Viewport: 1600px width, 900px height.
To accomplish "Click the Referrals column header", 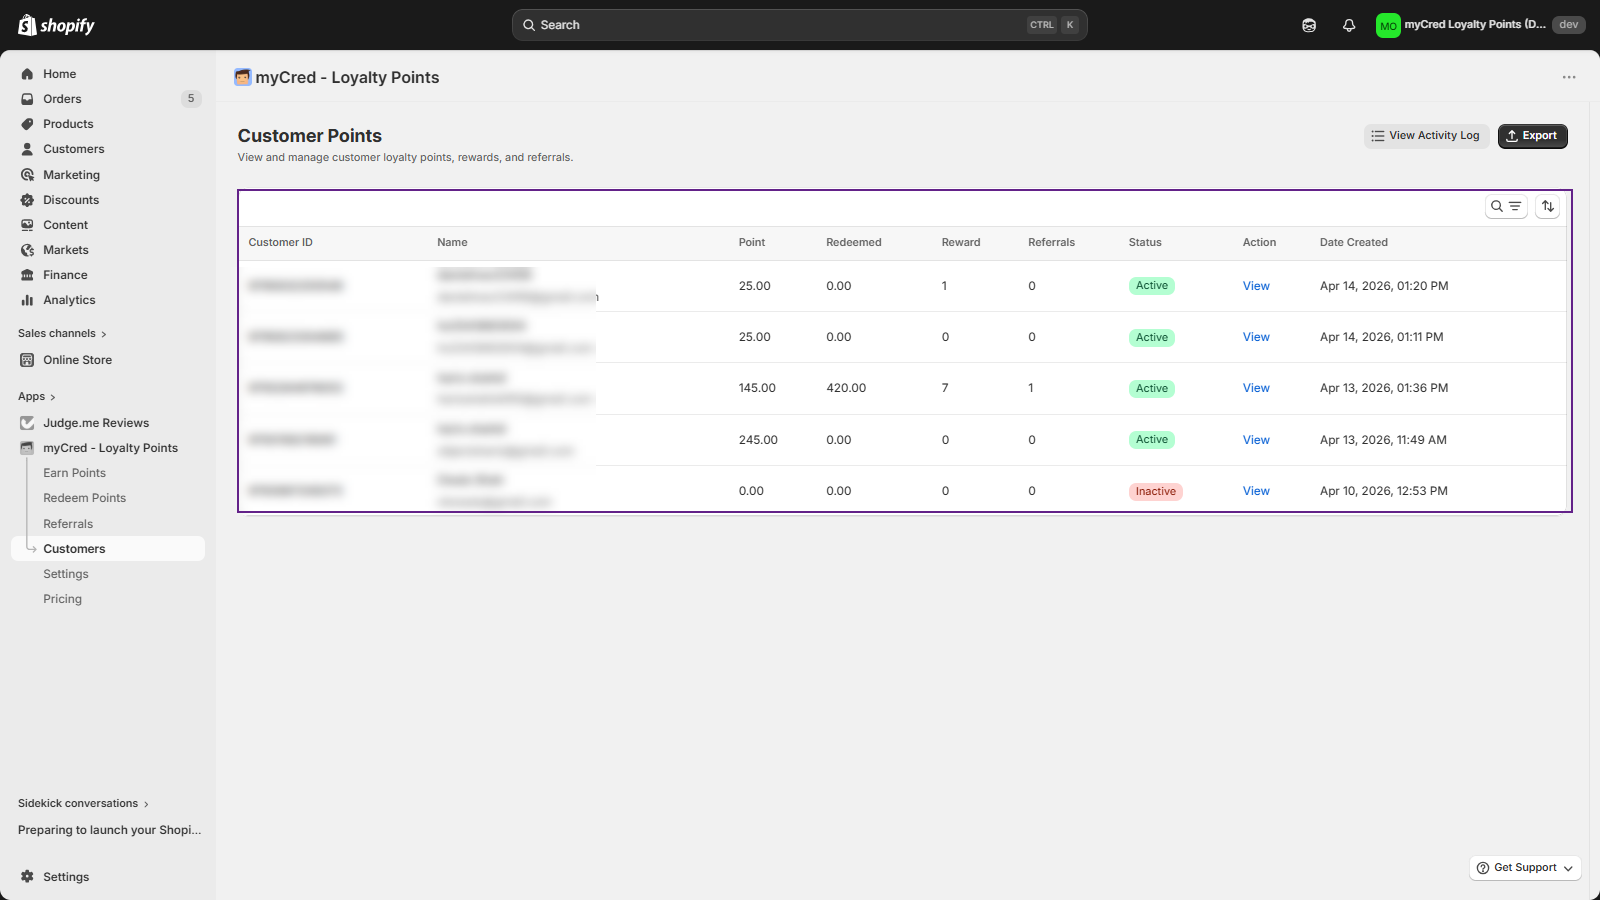I will tap(1052, 243).
